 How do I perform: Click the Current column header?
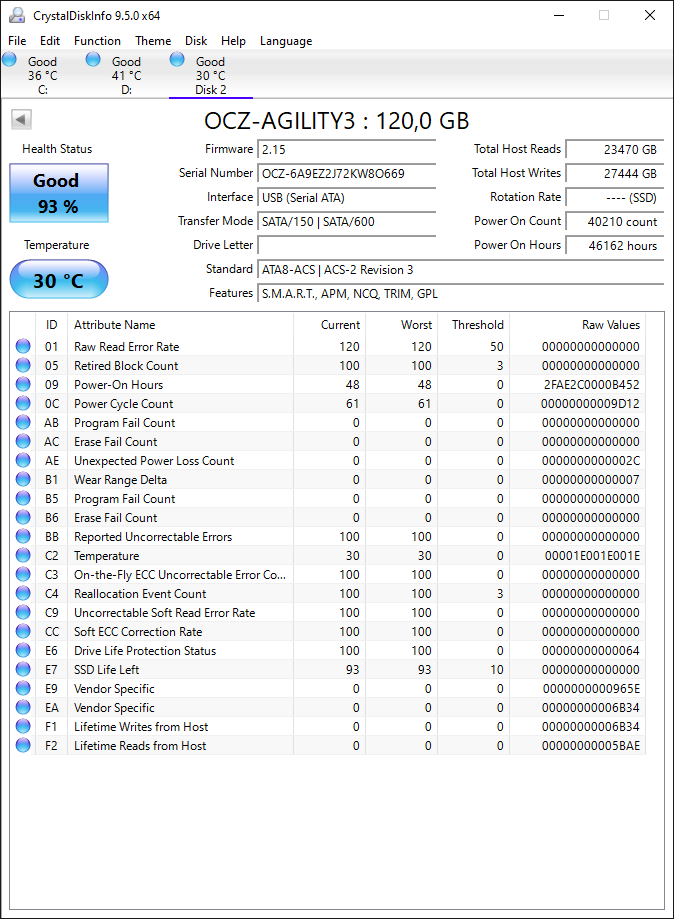coord(329,324)
